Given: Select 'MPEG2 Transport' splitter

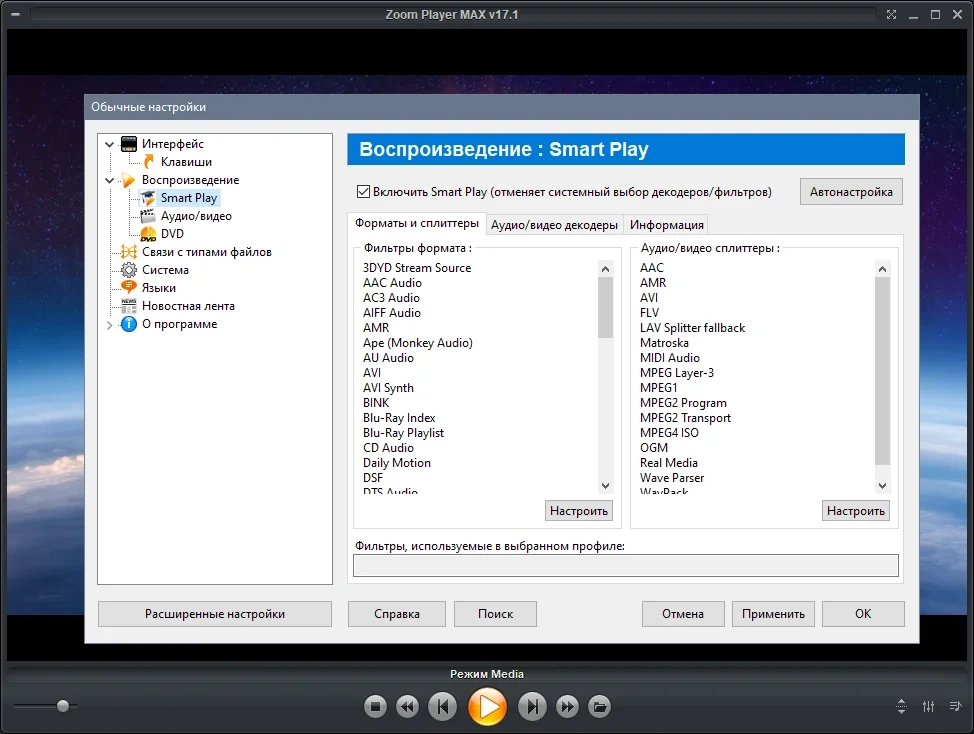Looking at the screenshot, I should point(685,418).
